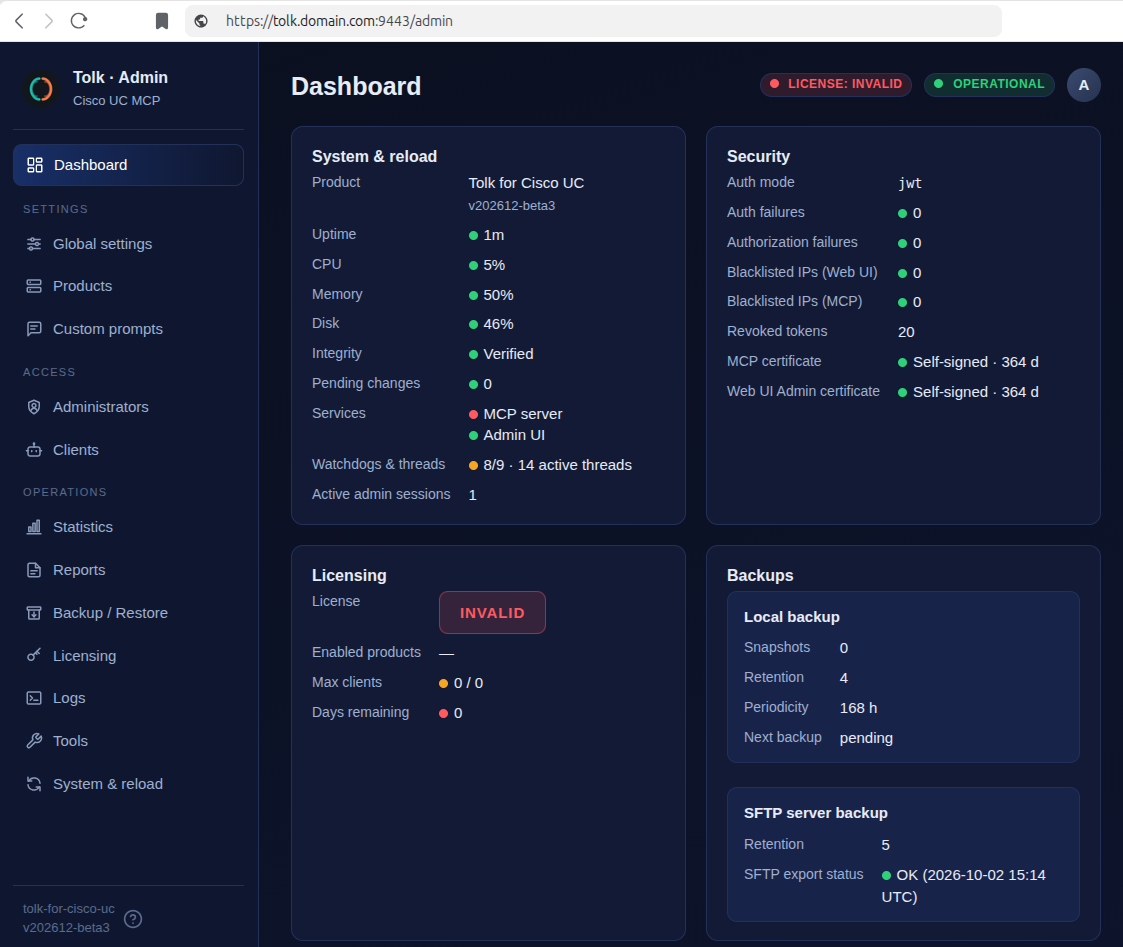The width and height of the screenshot is (1123, 947).
Task: Click the Admin UI service status
Action: pos(507,435)
